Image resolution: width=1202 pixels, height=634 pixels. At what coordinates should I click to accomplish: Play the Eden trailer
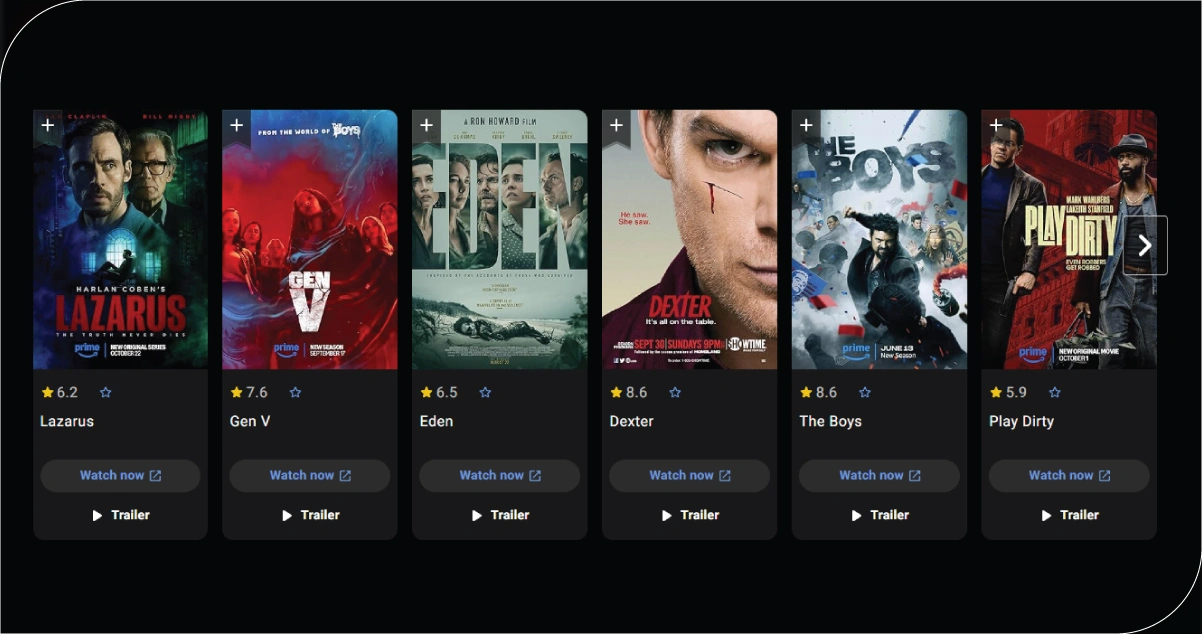point(499,515)
